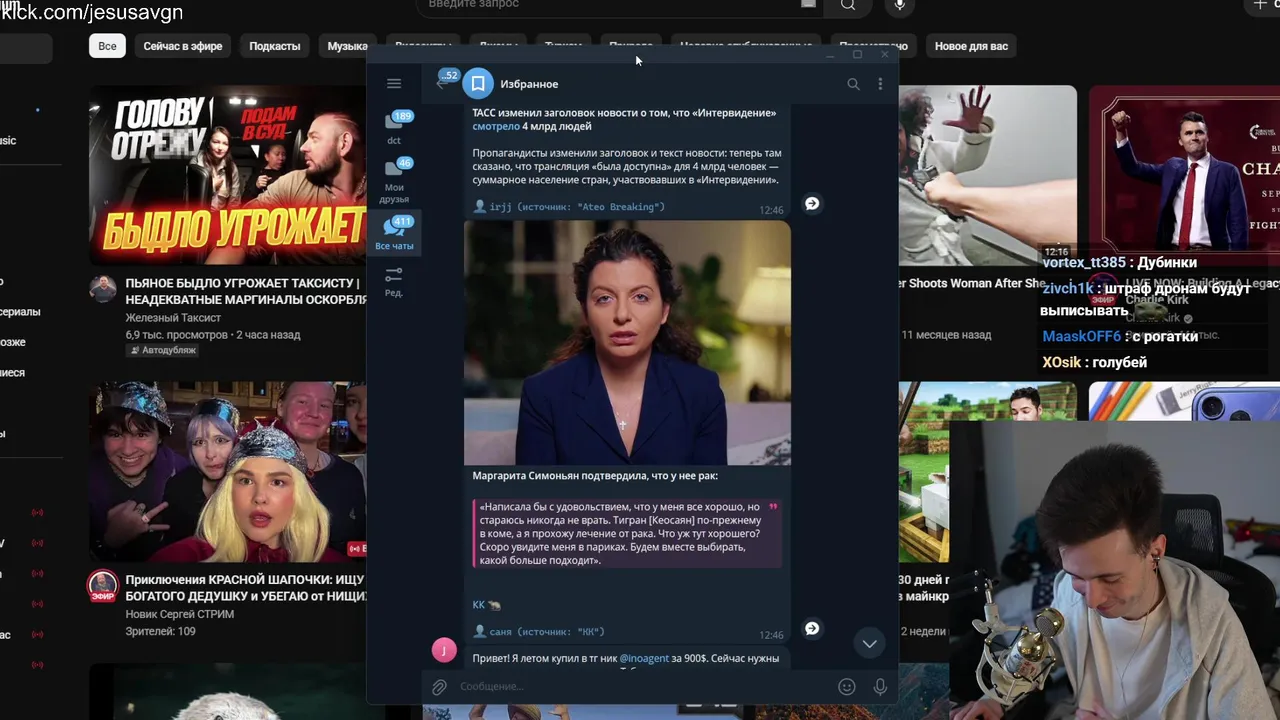
Task: Open Мои друзья chat folder
Action: [394, 180]
